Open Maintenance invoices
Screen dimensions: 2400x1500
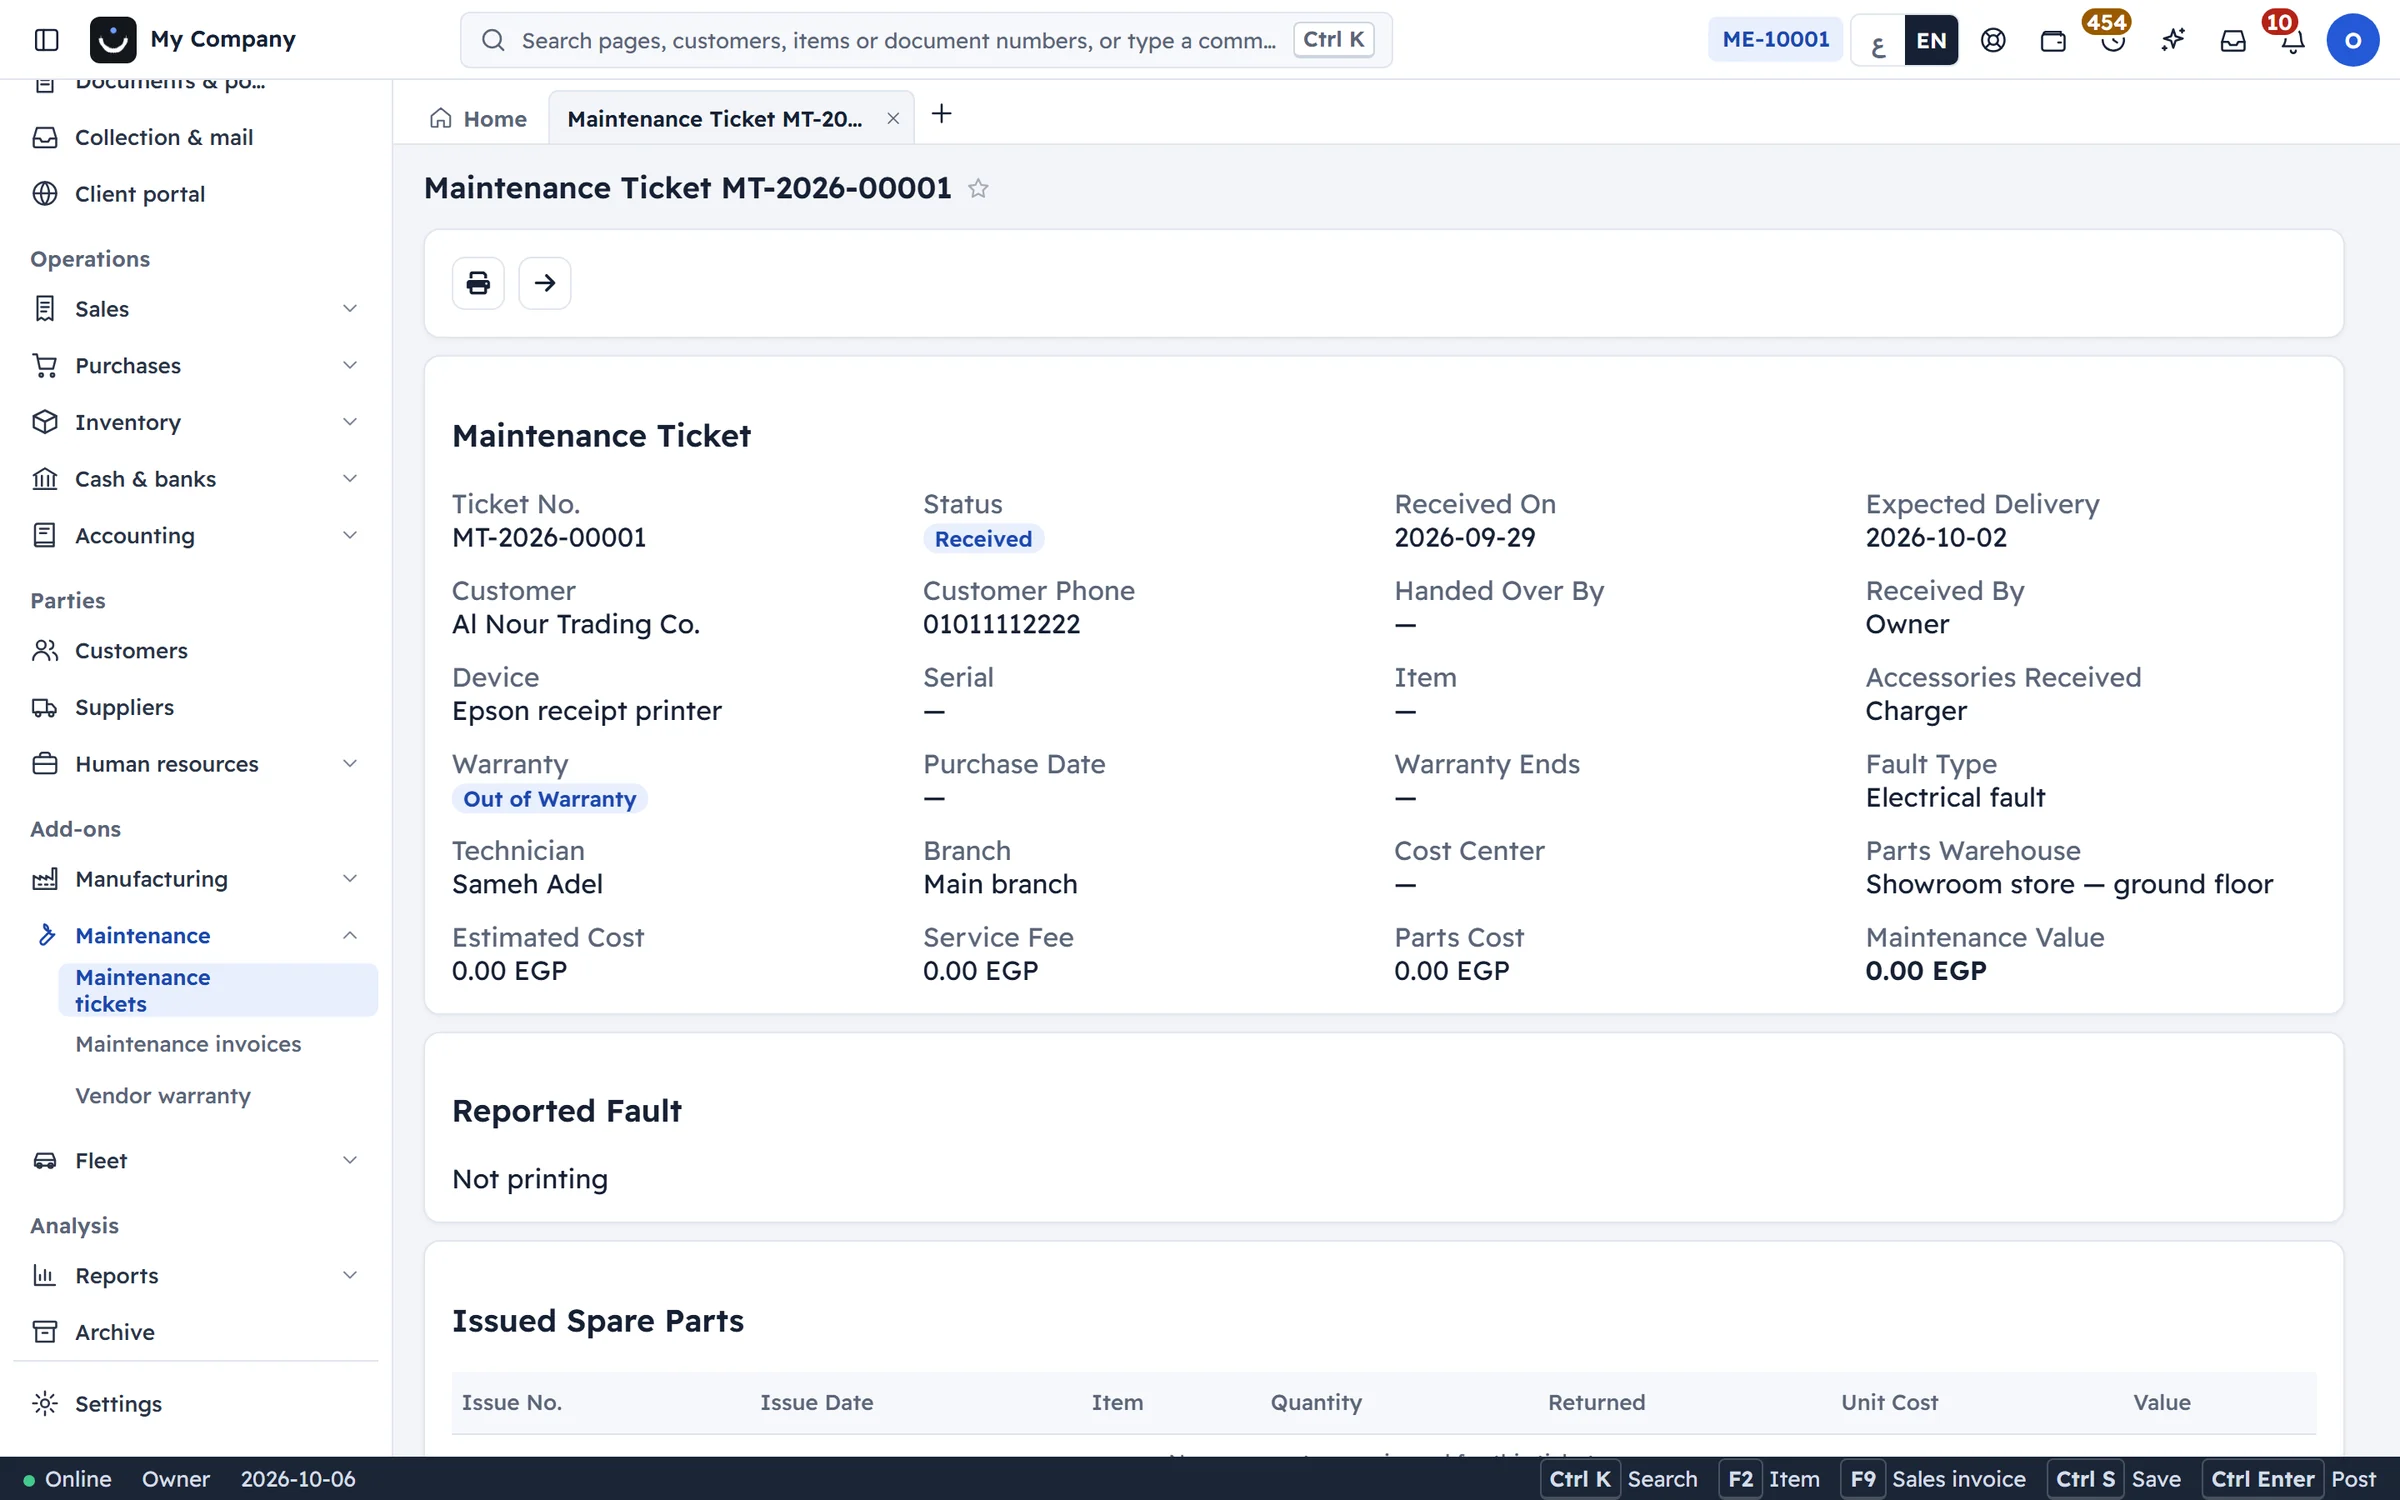point(218,1044)
